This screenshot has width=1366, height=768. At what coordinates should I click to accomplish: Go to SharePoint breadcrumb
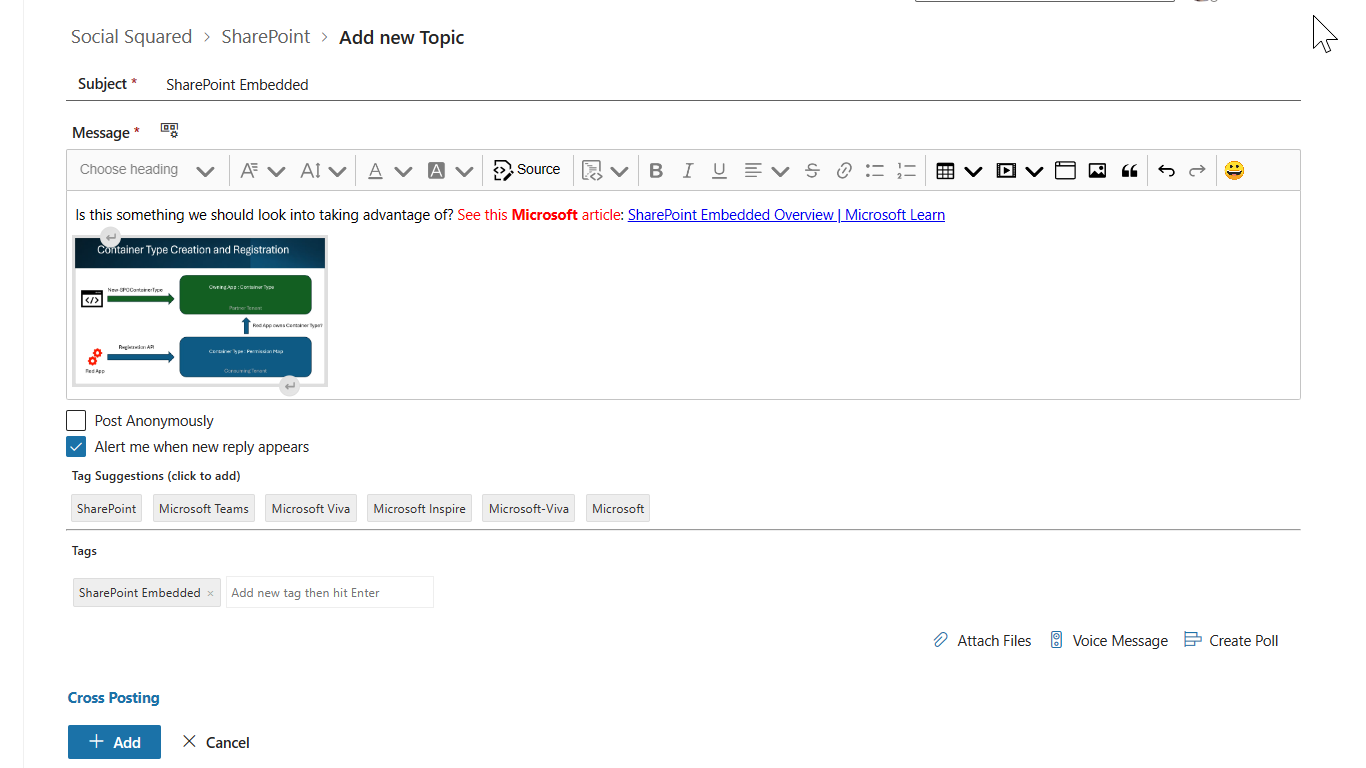coord(266,37)
